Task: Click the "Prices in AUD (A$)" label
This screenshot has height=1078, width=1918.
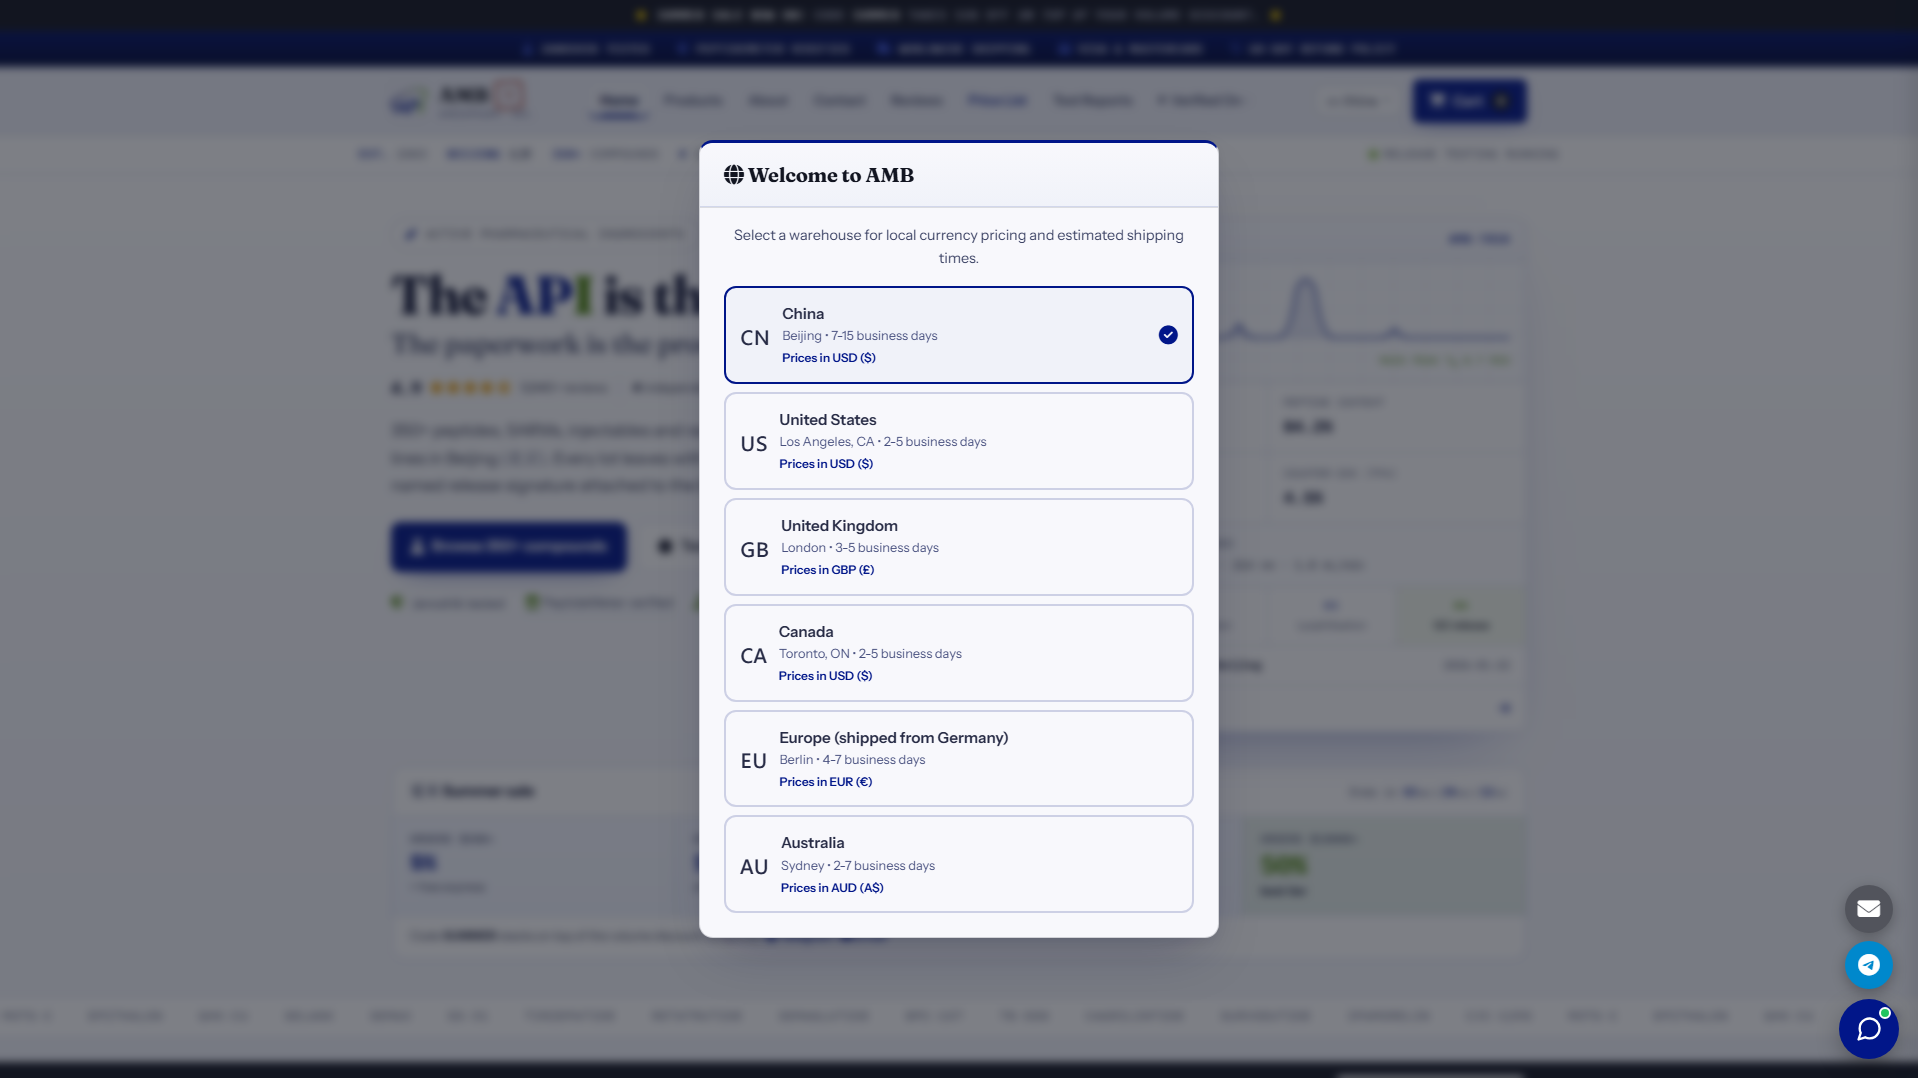Action: coord(832,888)
